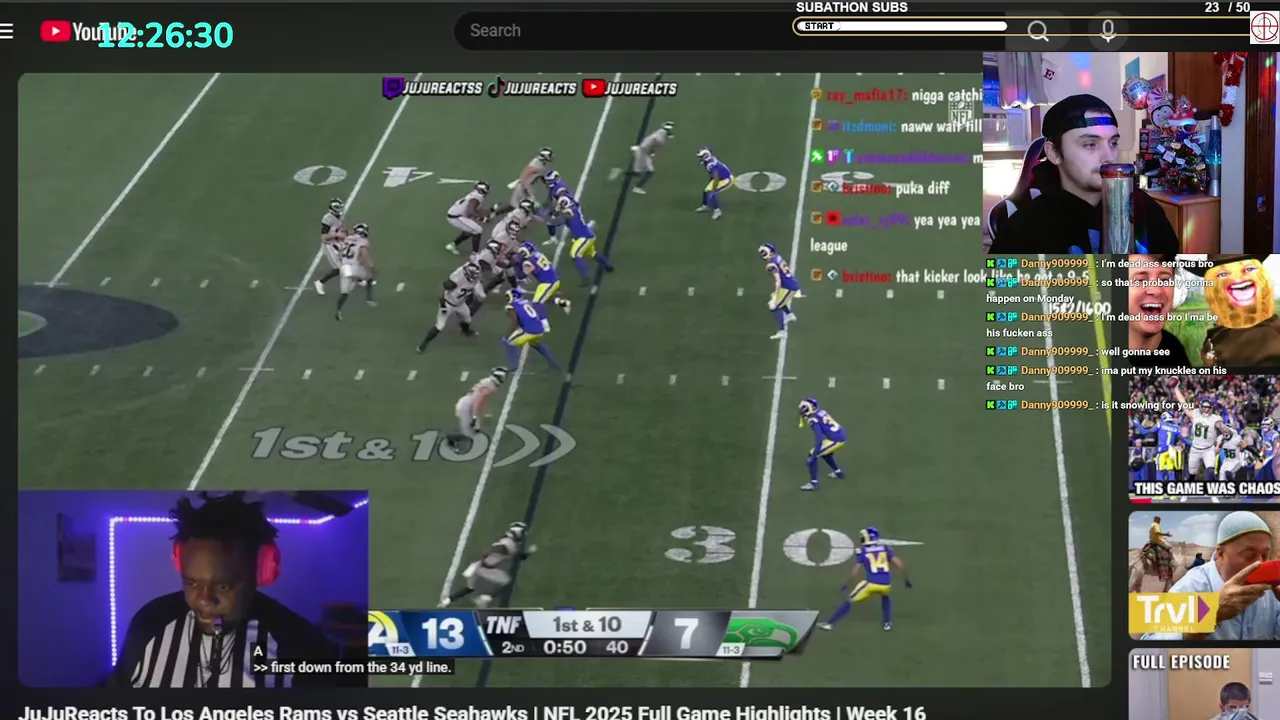
Task: Click the JuJu reactor facecam overlay
Action: click(193, 588)
